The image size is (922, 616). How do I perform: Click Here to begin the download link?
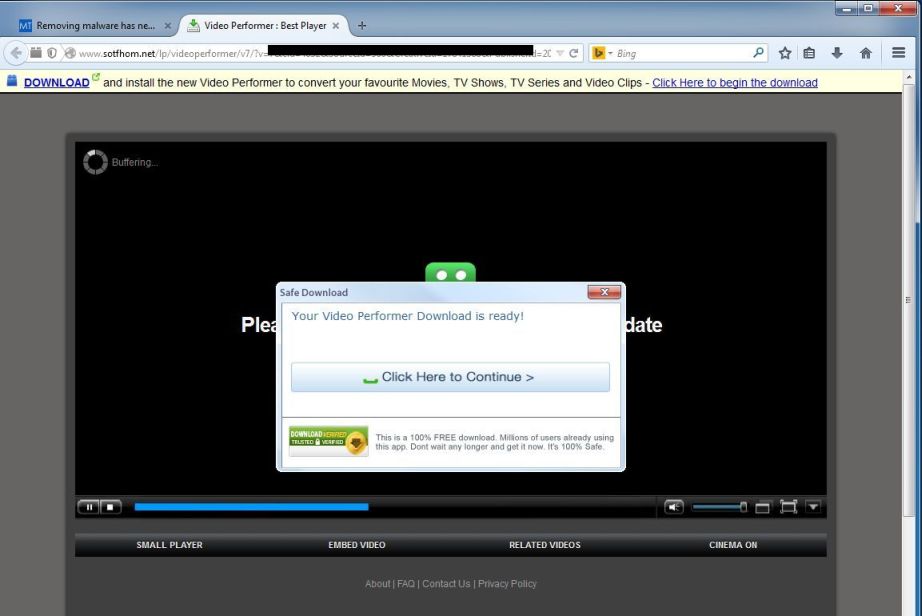tap(734, 83)
